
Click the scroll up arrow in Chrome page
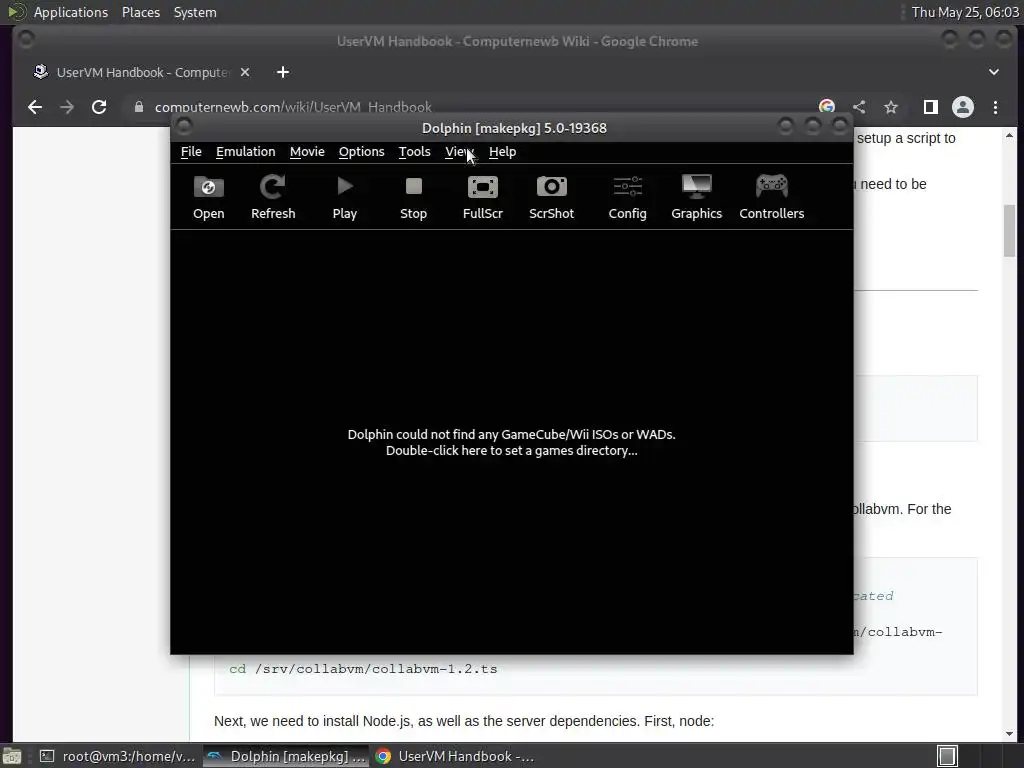(1010, 136)
